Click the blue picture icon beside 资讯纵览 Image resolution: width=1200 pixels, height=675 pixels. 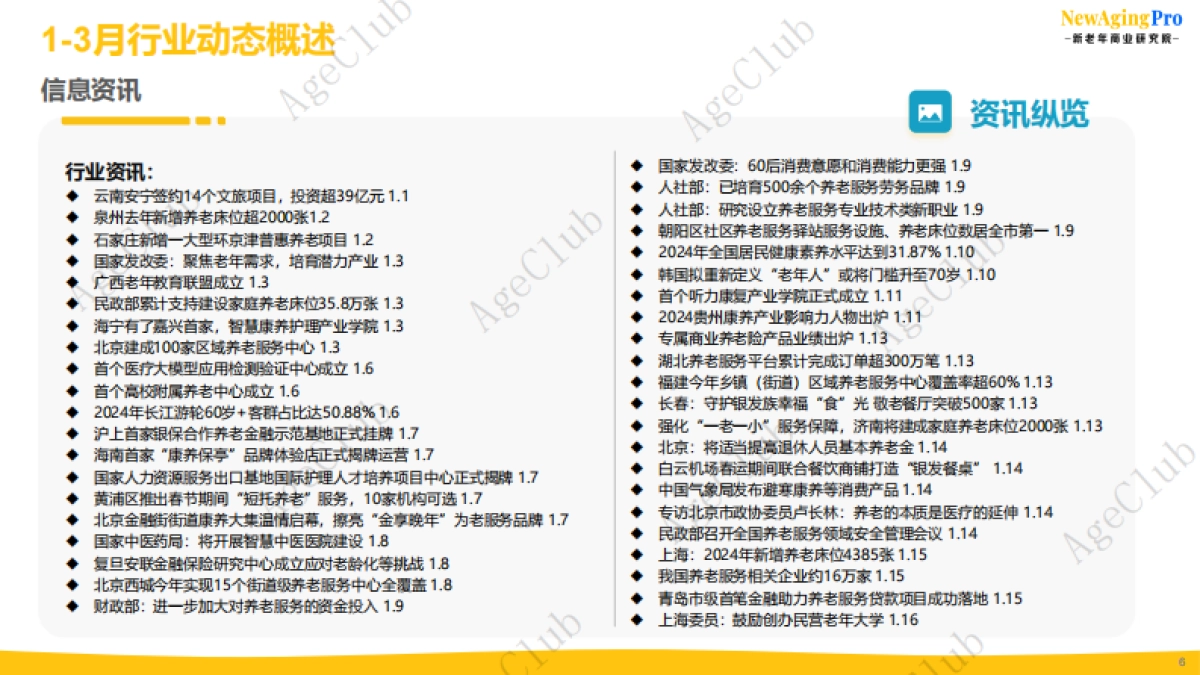pos(930,113)
